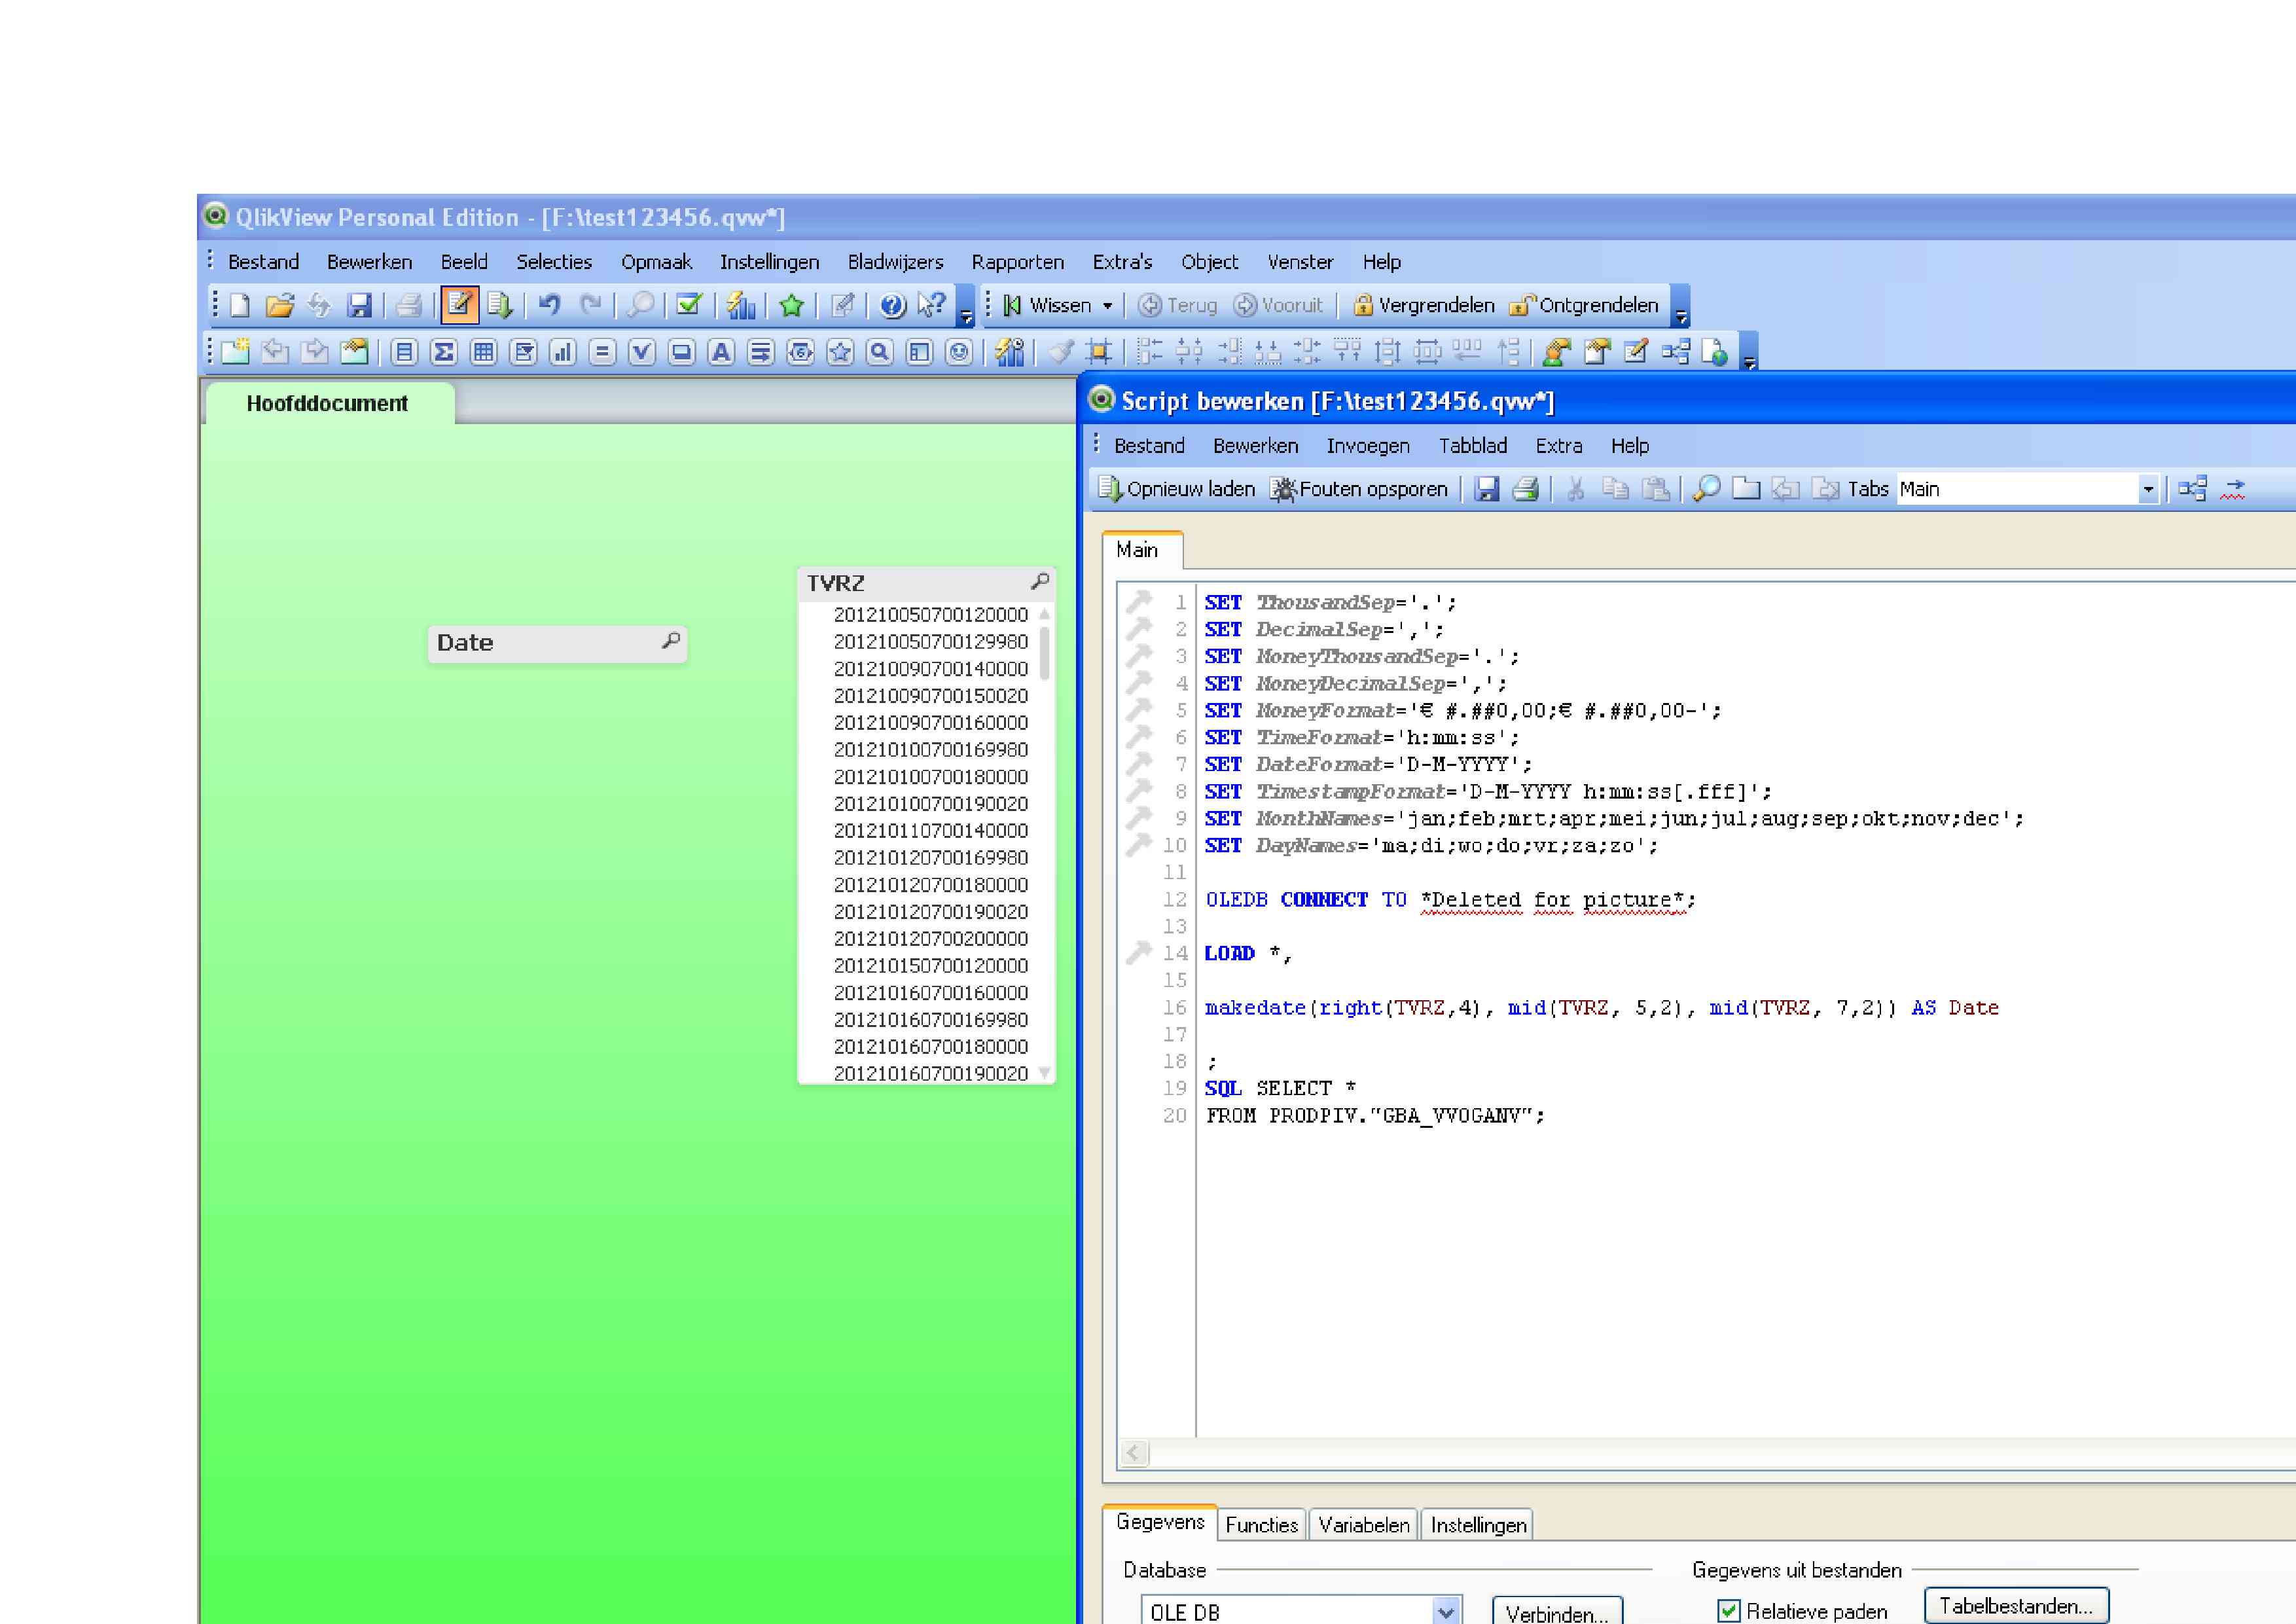
Task: Click the search icon in TVRZ list box
Action: (1040, 581)
